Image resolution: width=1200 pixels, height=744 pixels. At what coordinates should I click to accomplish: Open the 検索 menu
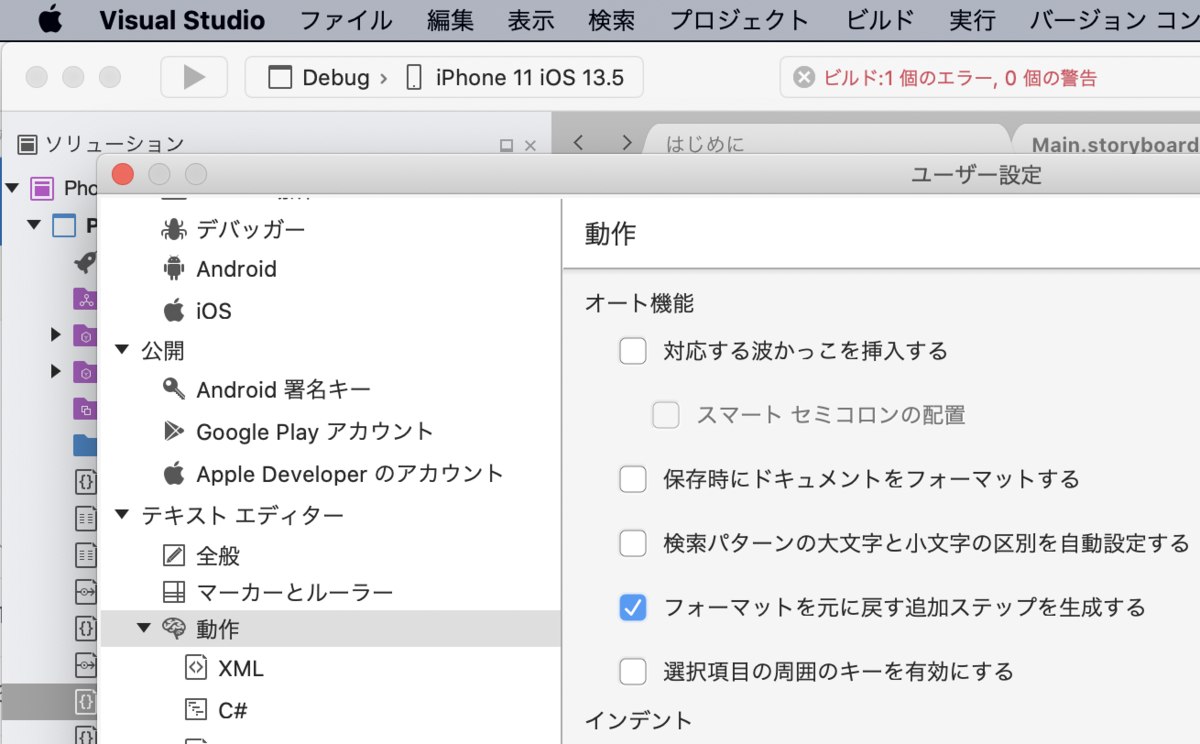[x=613, y=20]
